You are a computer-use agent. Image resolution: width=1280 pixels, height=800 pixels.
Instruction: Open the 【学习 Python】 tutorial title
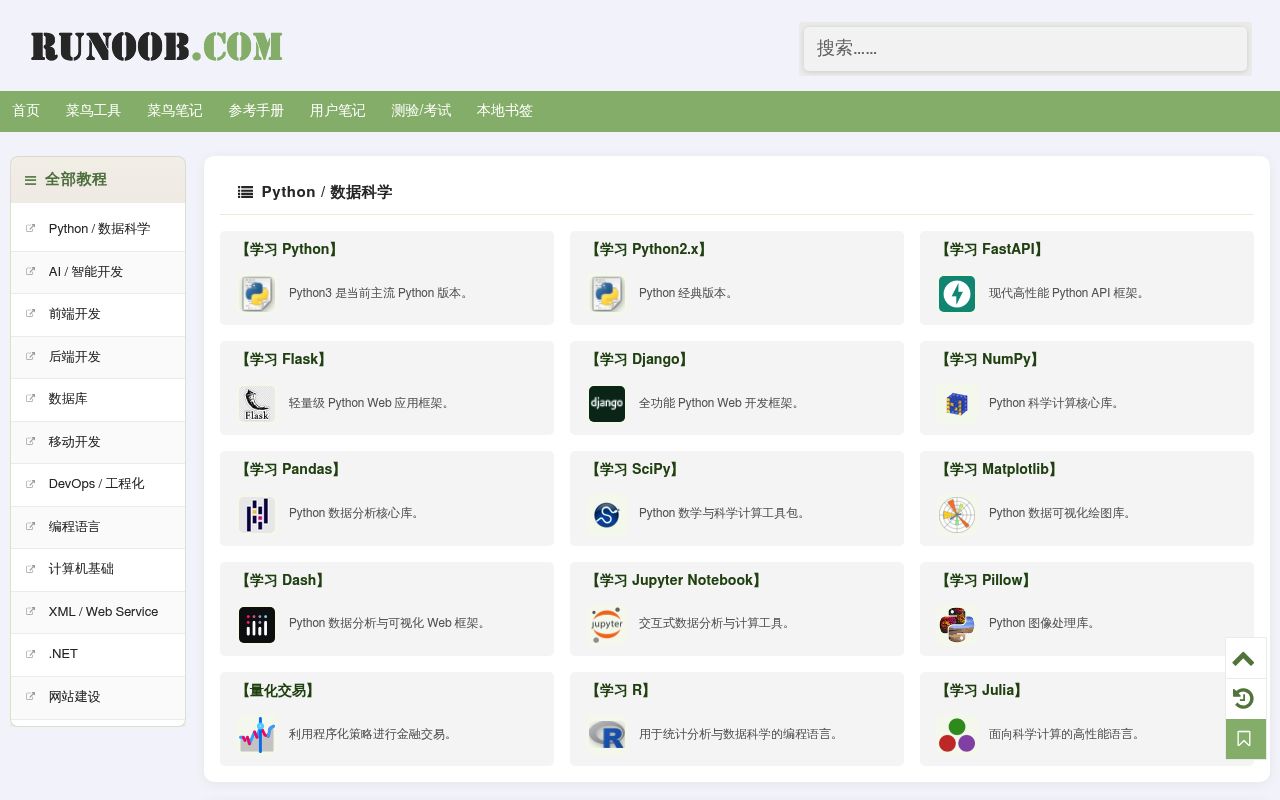tap(288, 249)
